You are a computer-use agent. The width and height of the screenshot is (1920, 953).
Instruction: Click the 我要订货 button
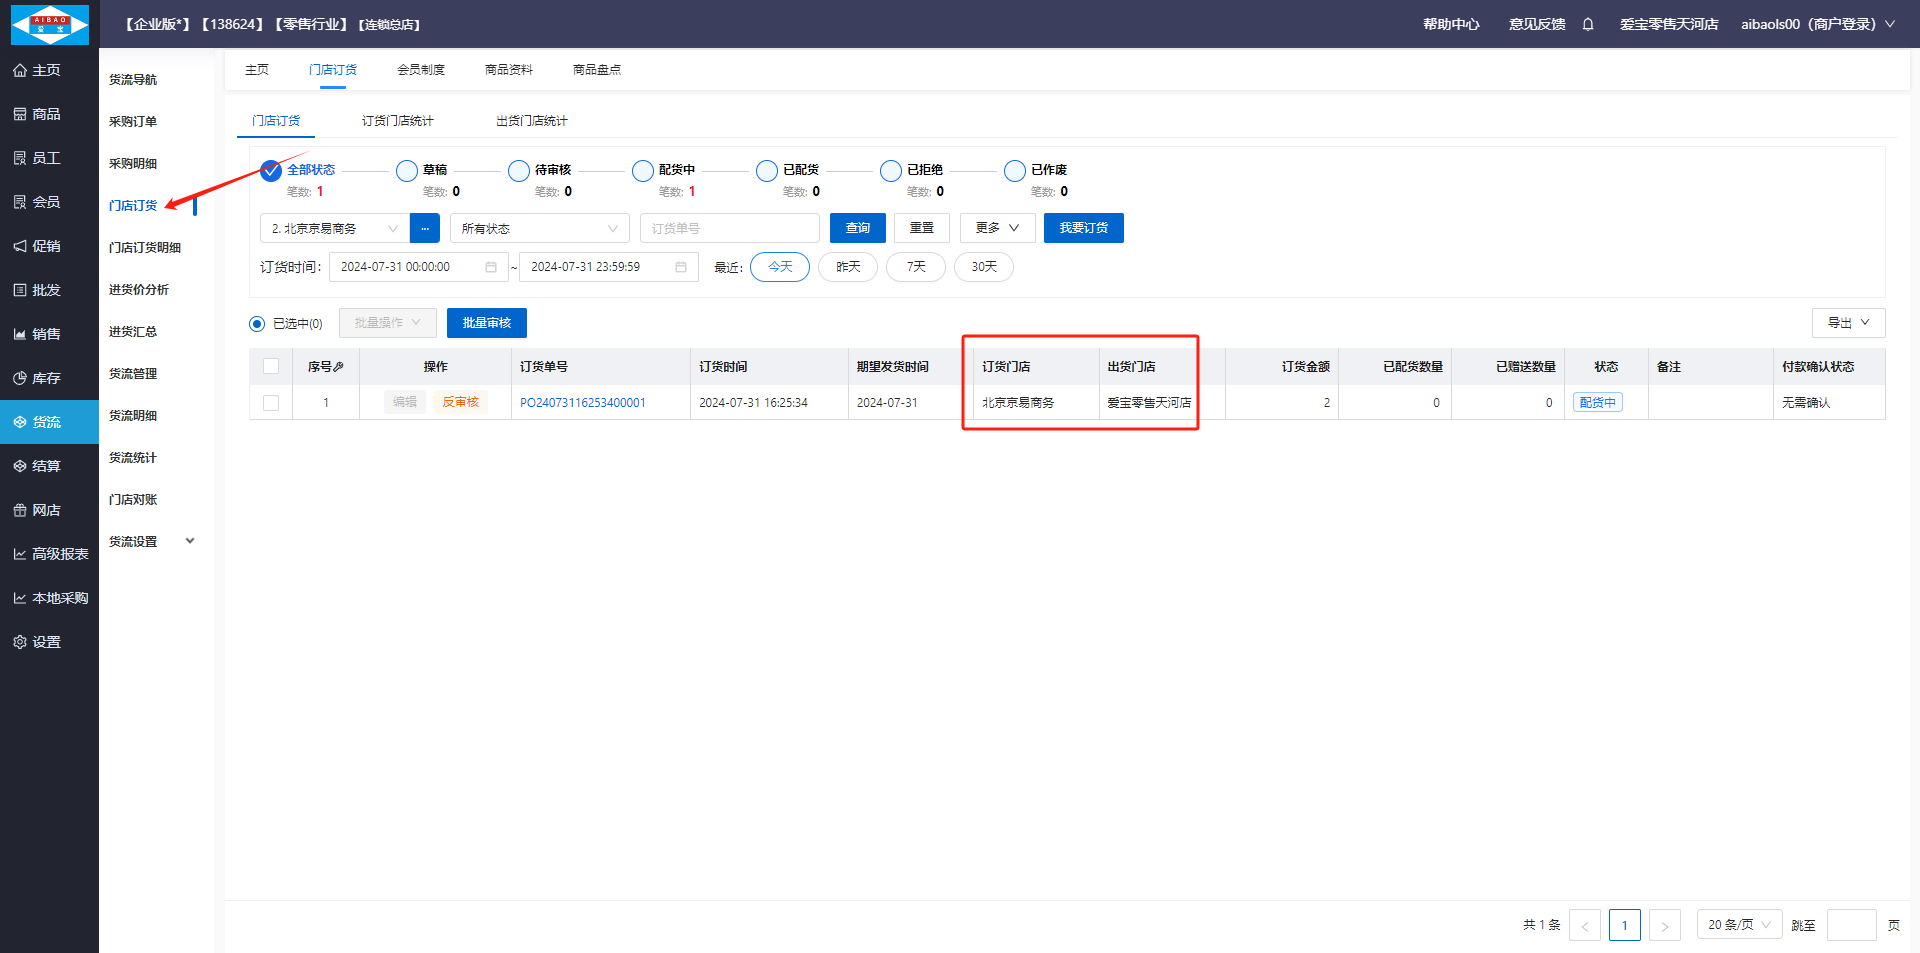[1083, 228]
